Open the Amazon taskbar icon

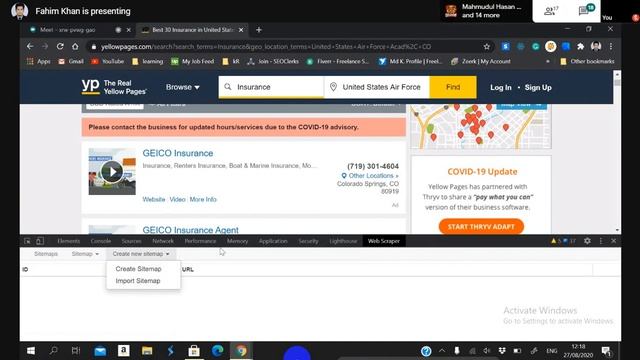[x=124, y=350]
